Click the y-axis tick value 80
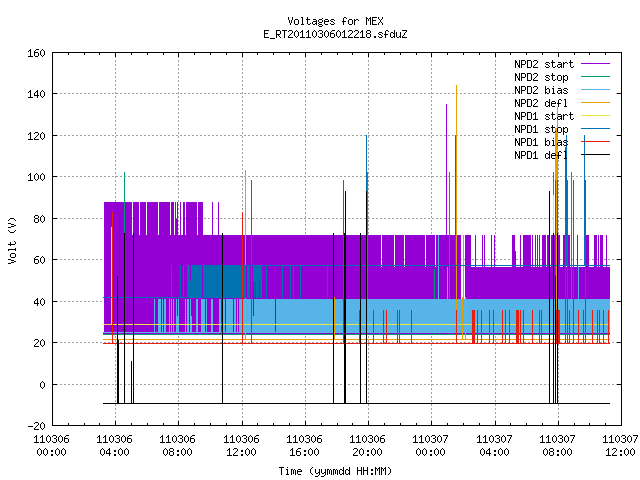Viewport: 640px width, 480px height. 39,219
